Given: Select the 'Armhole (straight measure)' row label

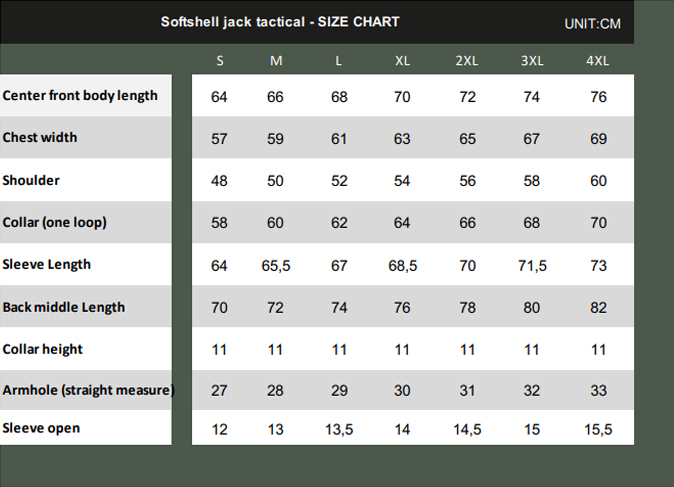Looking at the screenshot, I should [88, 390].
